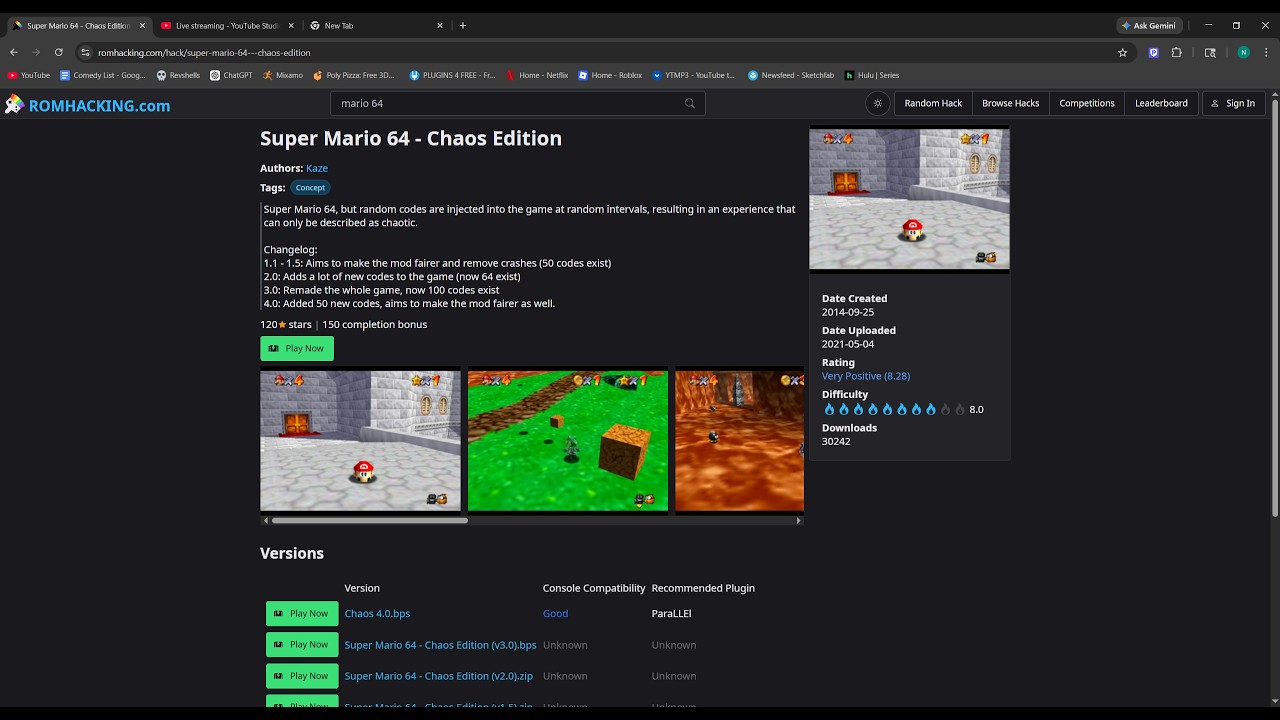Close the Live streaming YouTube Studio tab

(x=291, y=25)
